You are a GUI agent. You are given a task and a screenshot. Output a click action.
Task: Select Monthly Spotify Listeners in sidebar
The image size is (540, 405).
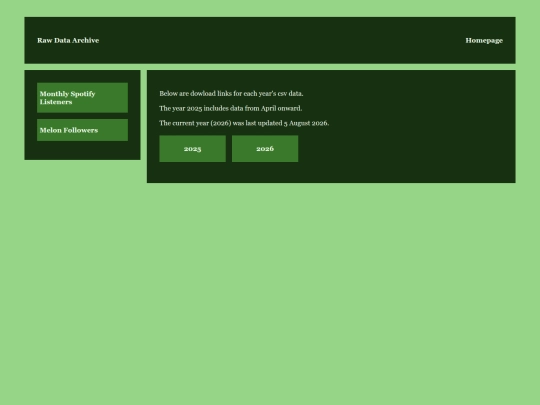tap(82, 98)
